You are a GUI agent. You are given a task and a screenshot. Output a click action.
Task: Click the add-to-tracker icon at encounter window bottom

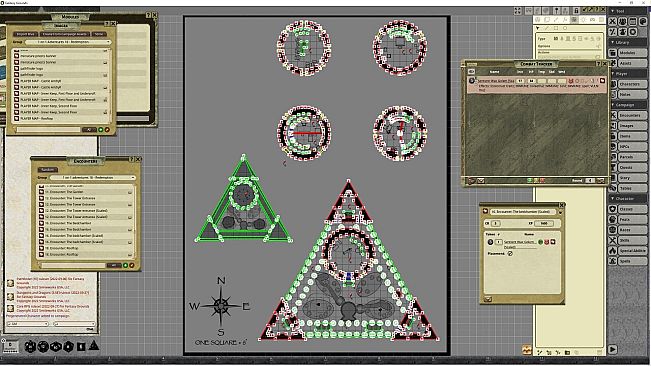488,299
